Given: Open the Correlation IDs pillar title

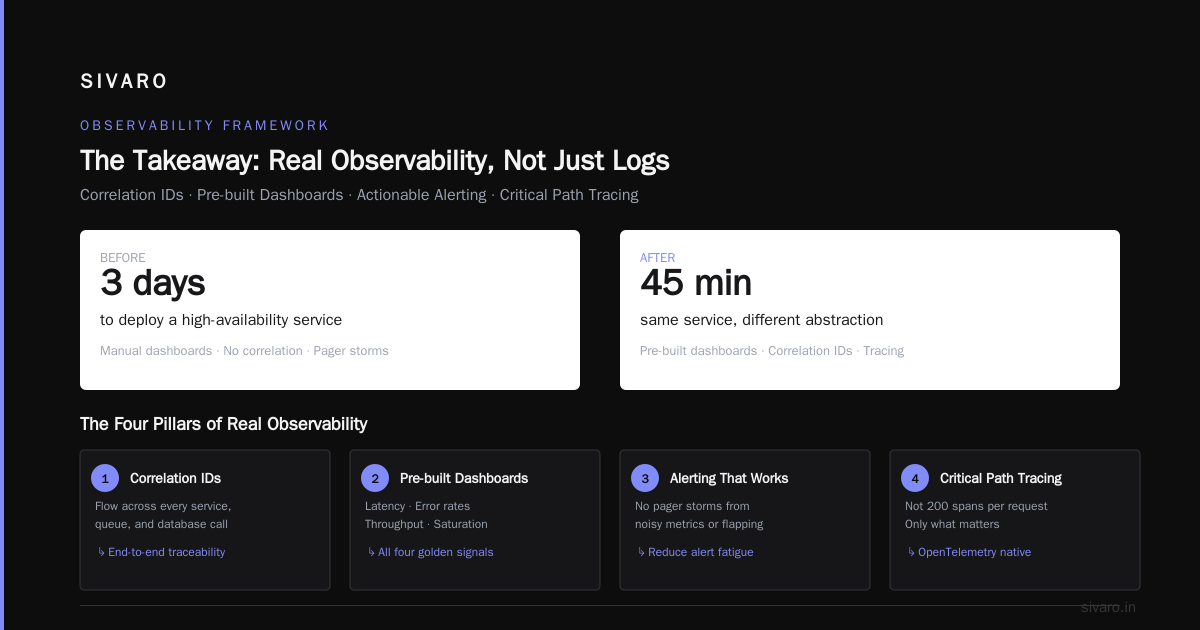Looking at the screenshot, I should 176,478.
